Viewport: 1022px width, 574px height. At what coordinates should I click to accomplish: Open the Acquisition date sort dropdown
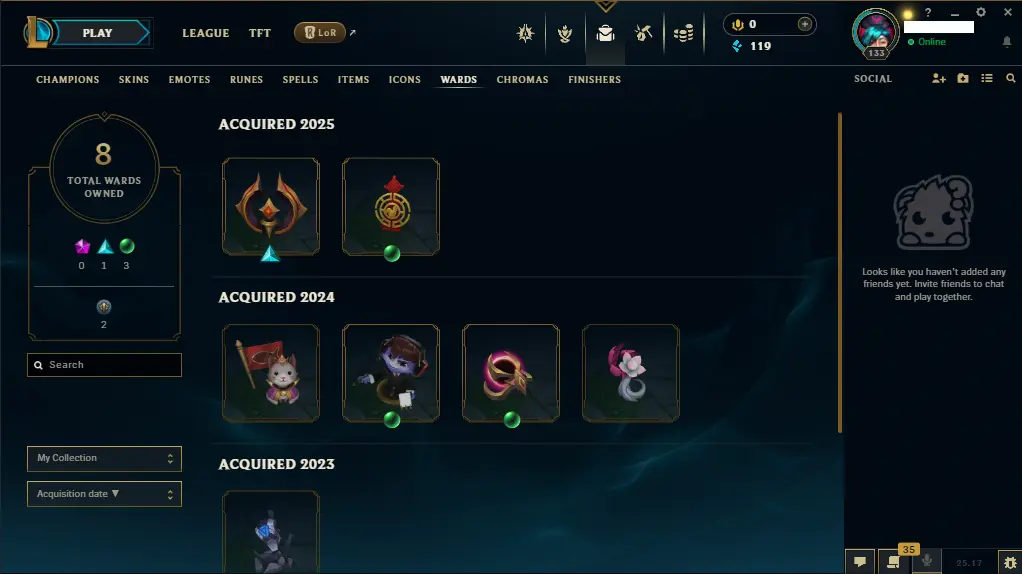pos(104,494)
